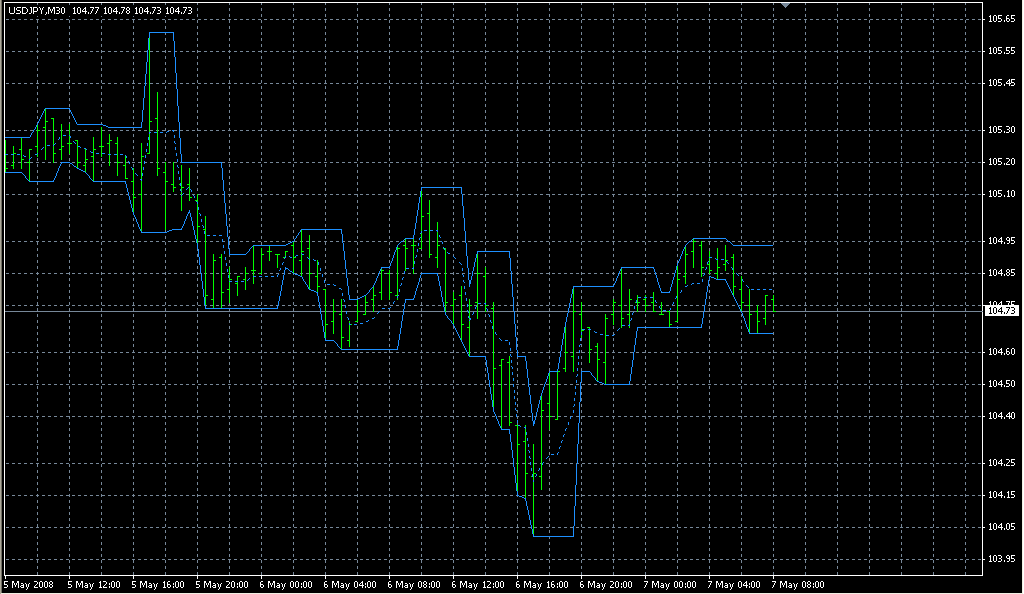
Task: Click the chart shift triangle marker at top
Action: click(786, 5)
